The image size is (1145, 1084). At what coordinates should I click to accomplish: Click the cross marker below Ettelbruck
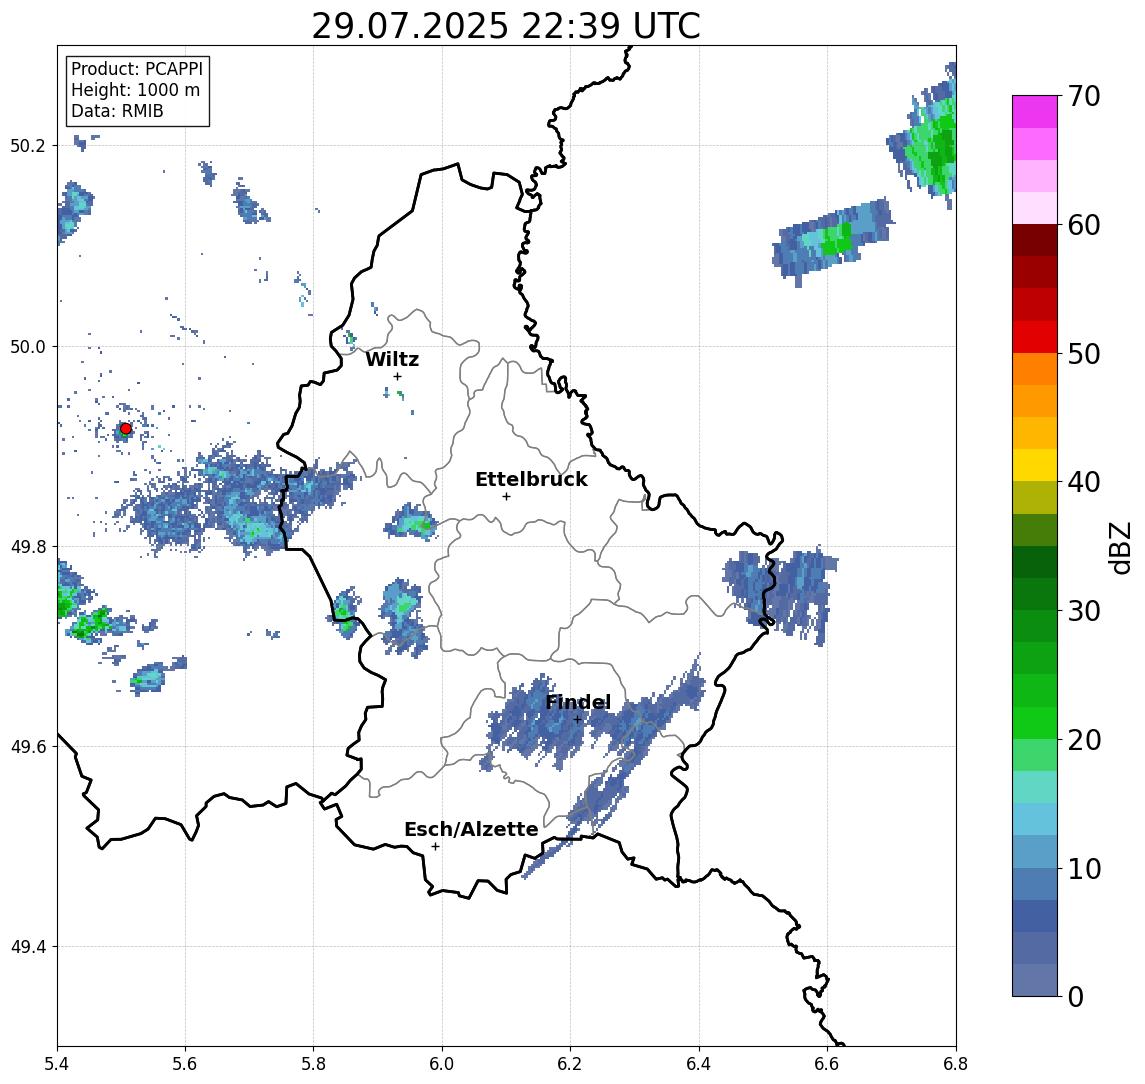coord(506,497)
